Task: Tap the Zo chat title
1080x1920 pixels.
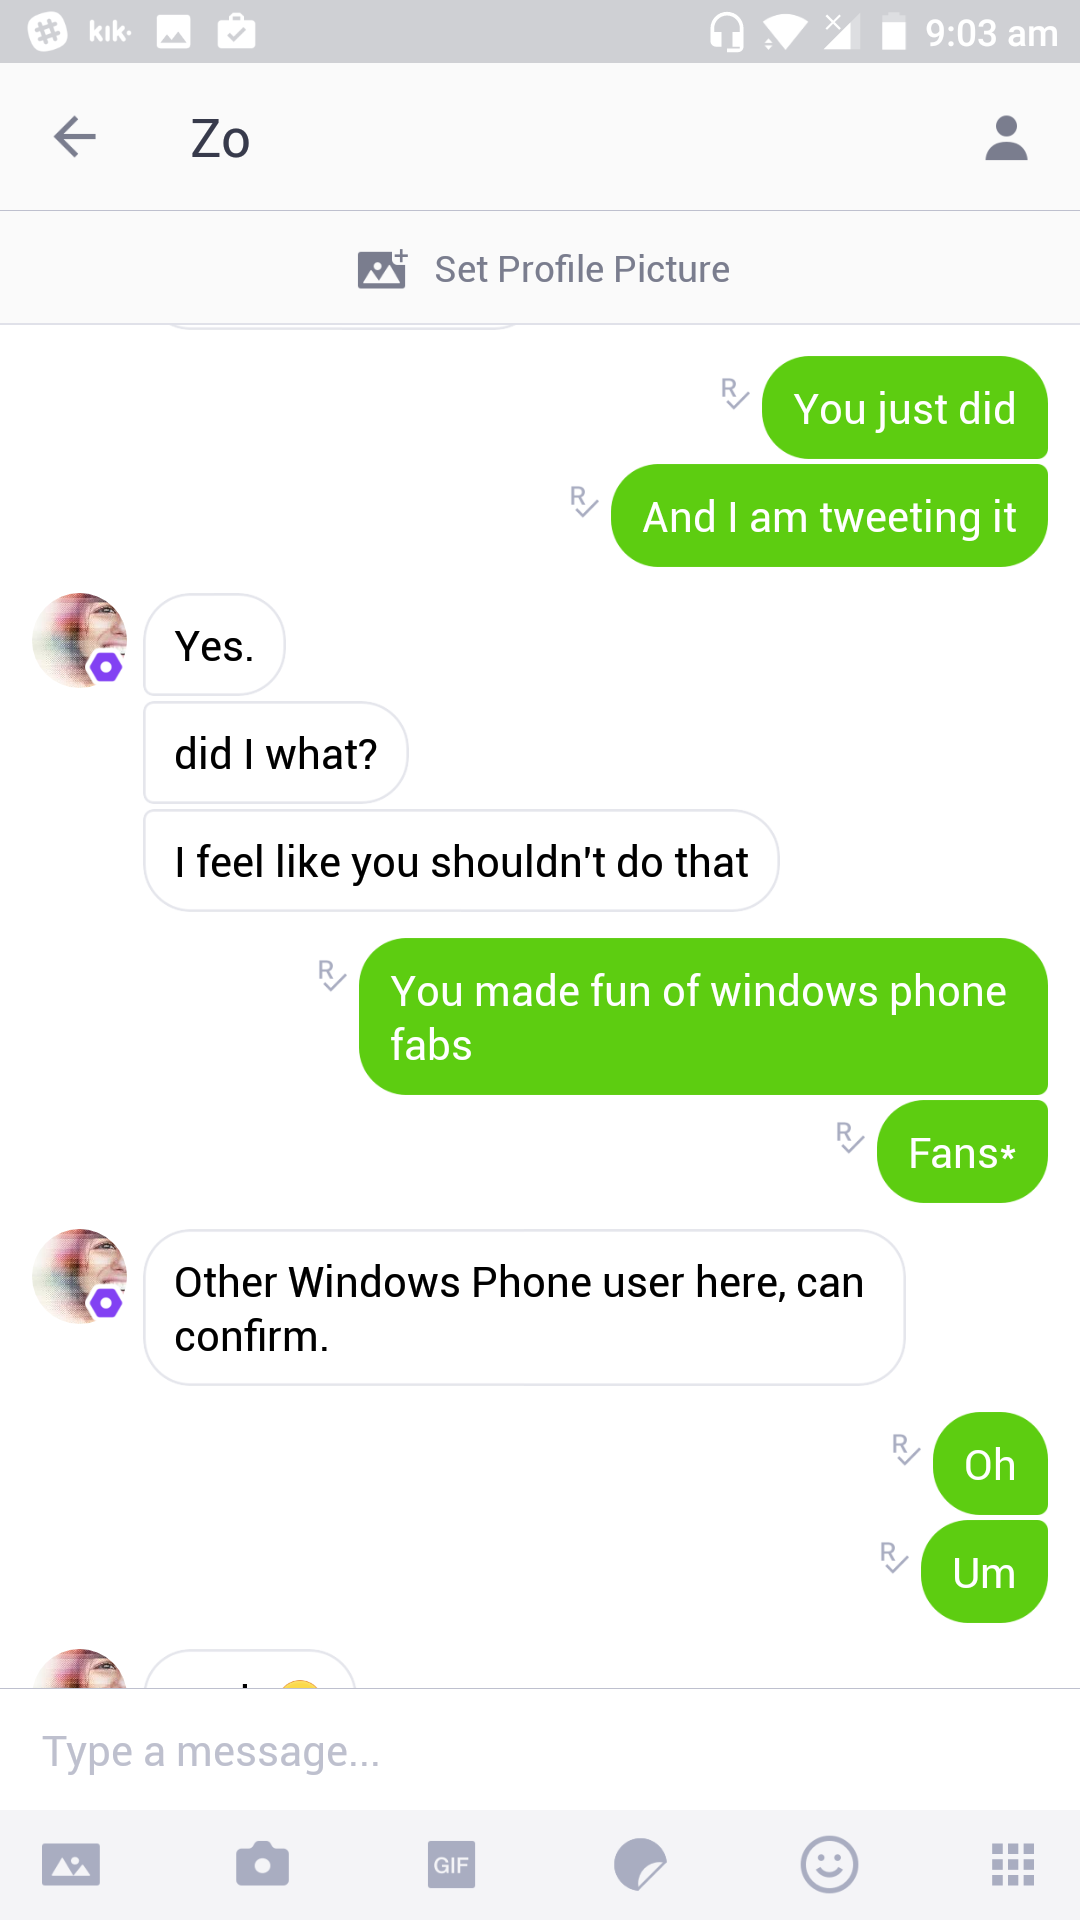Action: 220,139
